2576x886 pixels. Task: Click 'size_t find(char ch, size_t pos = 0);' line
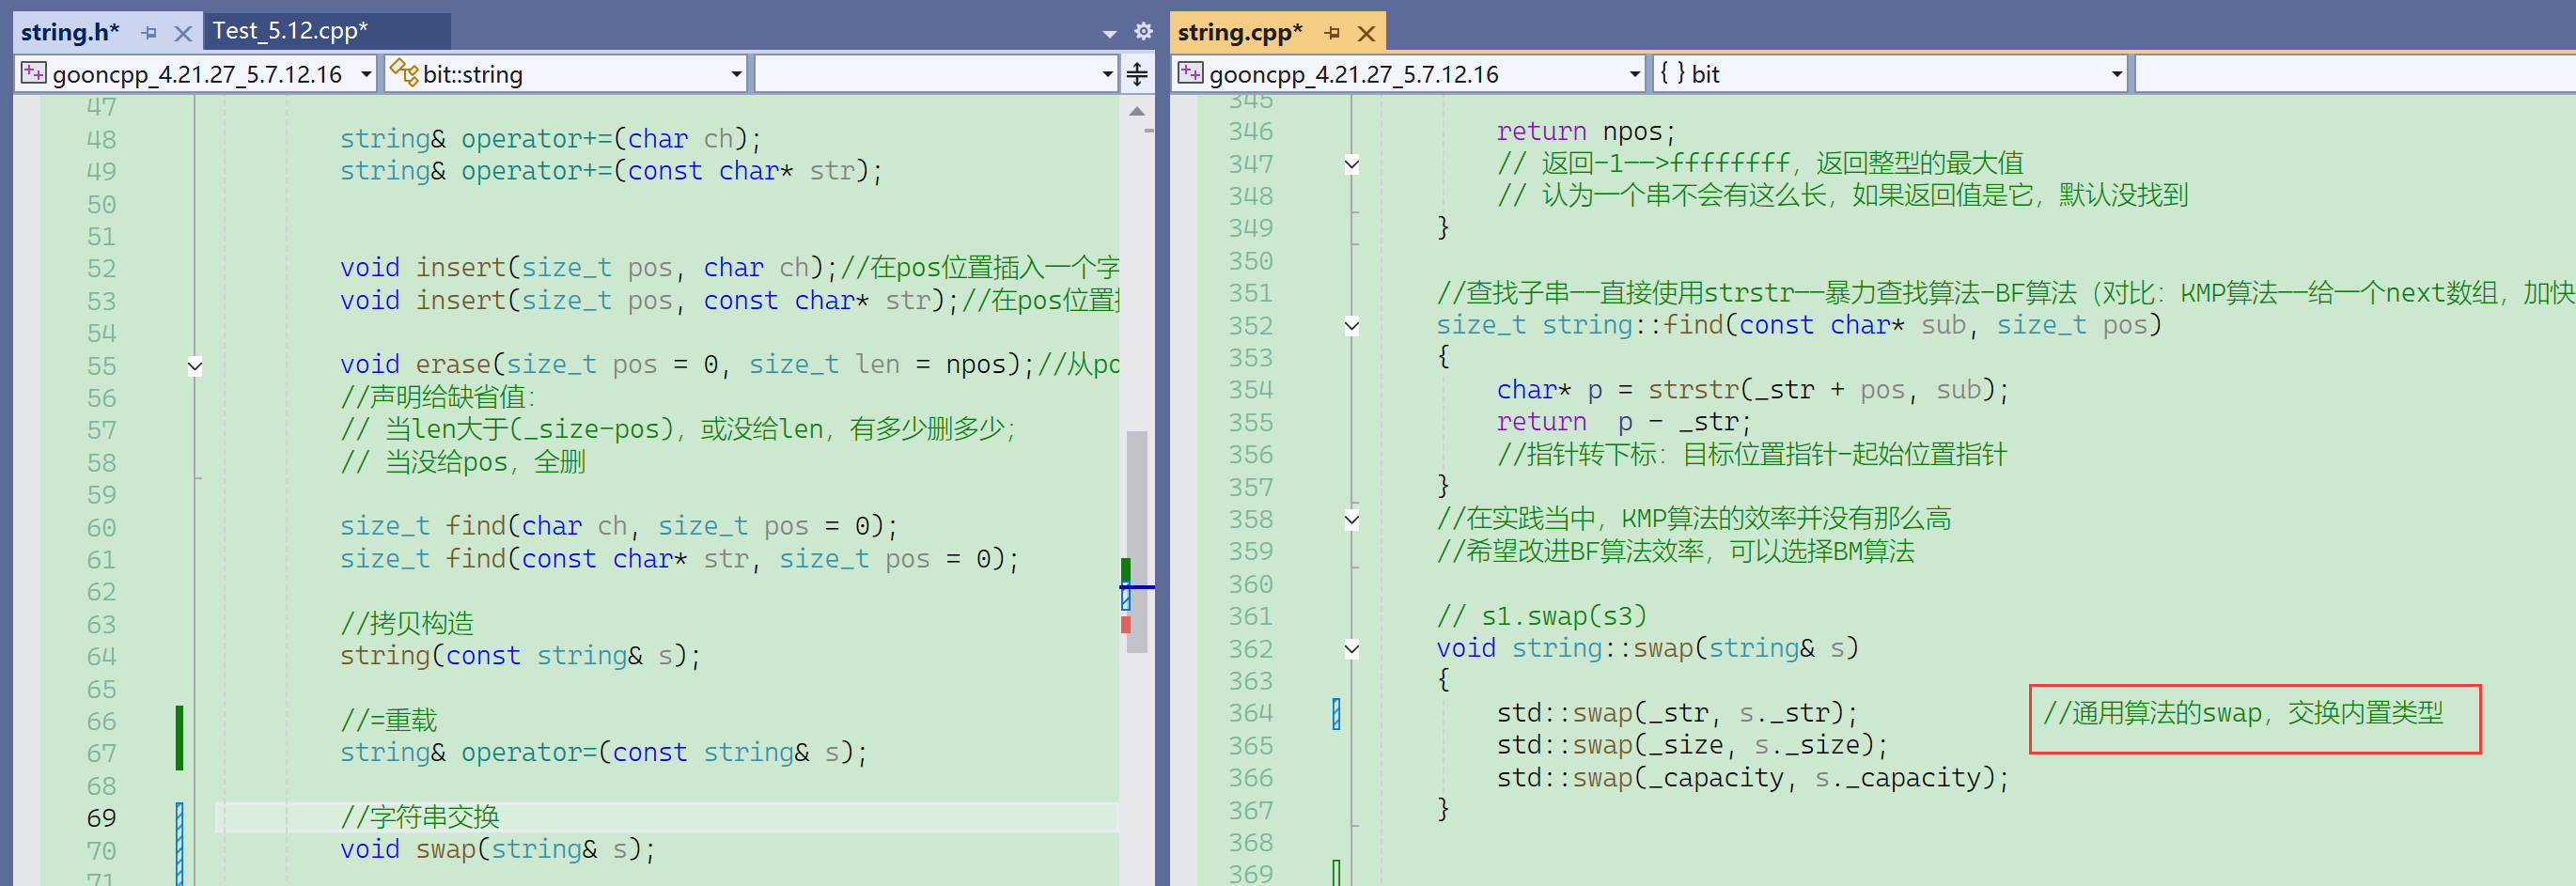pyautogui.click(x=618, y=527)
